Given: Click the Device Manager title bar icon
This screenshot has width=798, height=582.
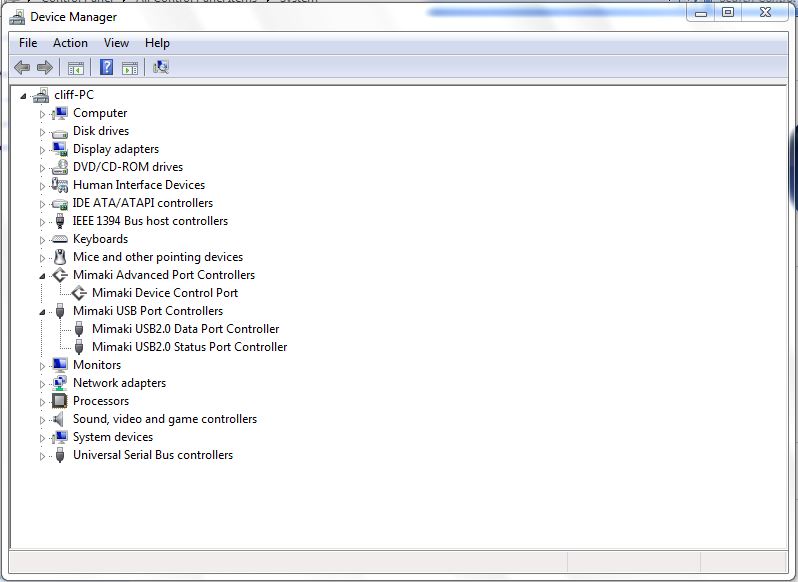Looking at the screenshot, I should (17, 17).
